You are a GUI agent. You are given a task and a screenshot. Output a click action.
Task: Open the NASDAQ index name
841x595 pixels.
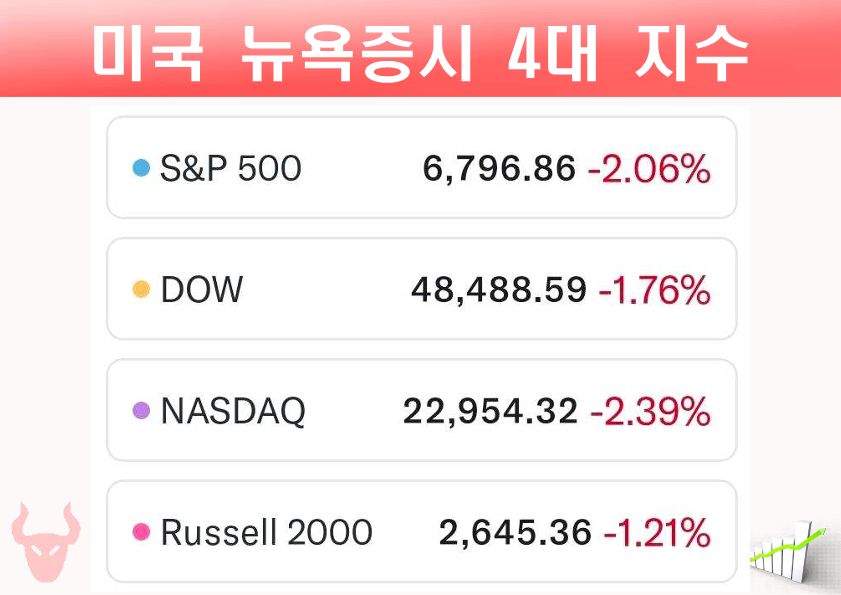tap(233, 411)
